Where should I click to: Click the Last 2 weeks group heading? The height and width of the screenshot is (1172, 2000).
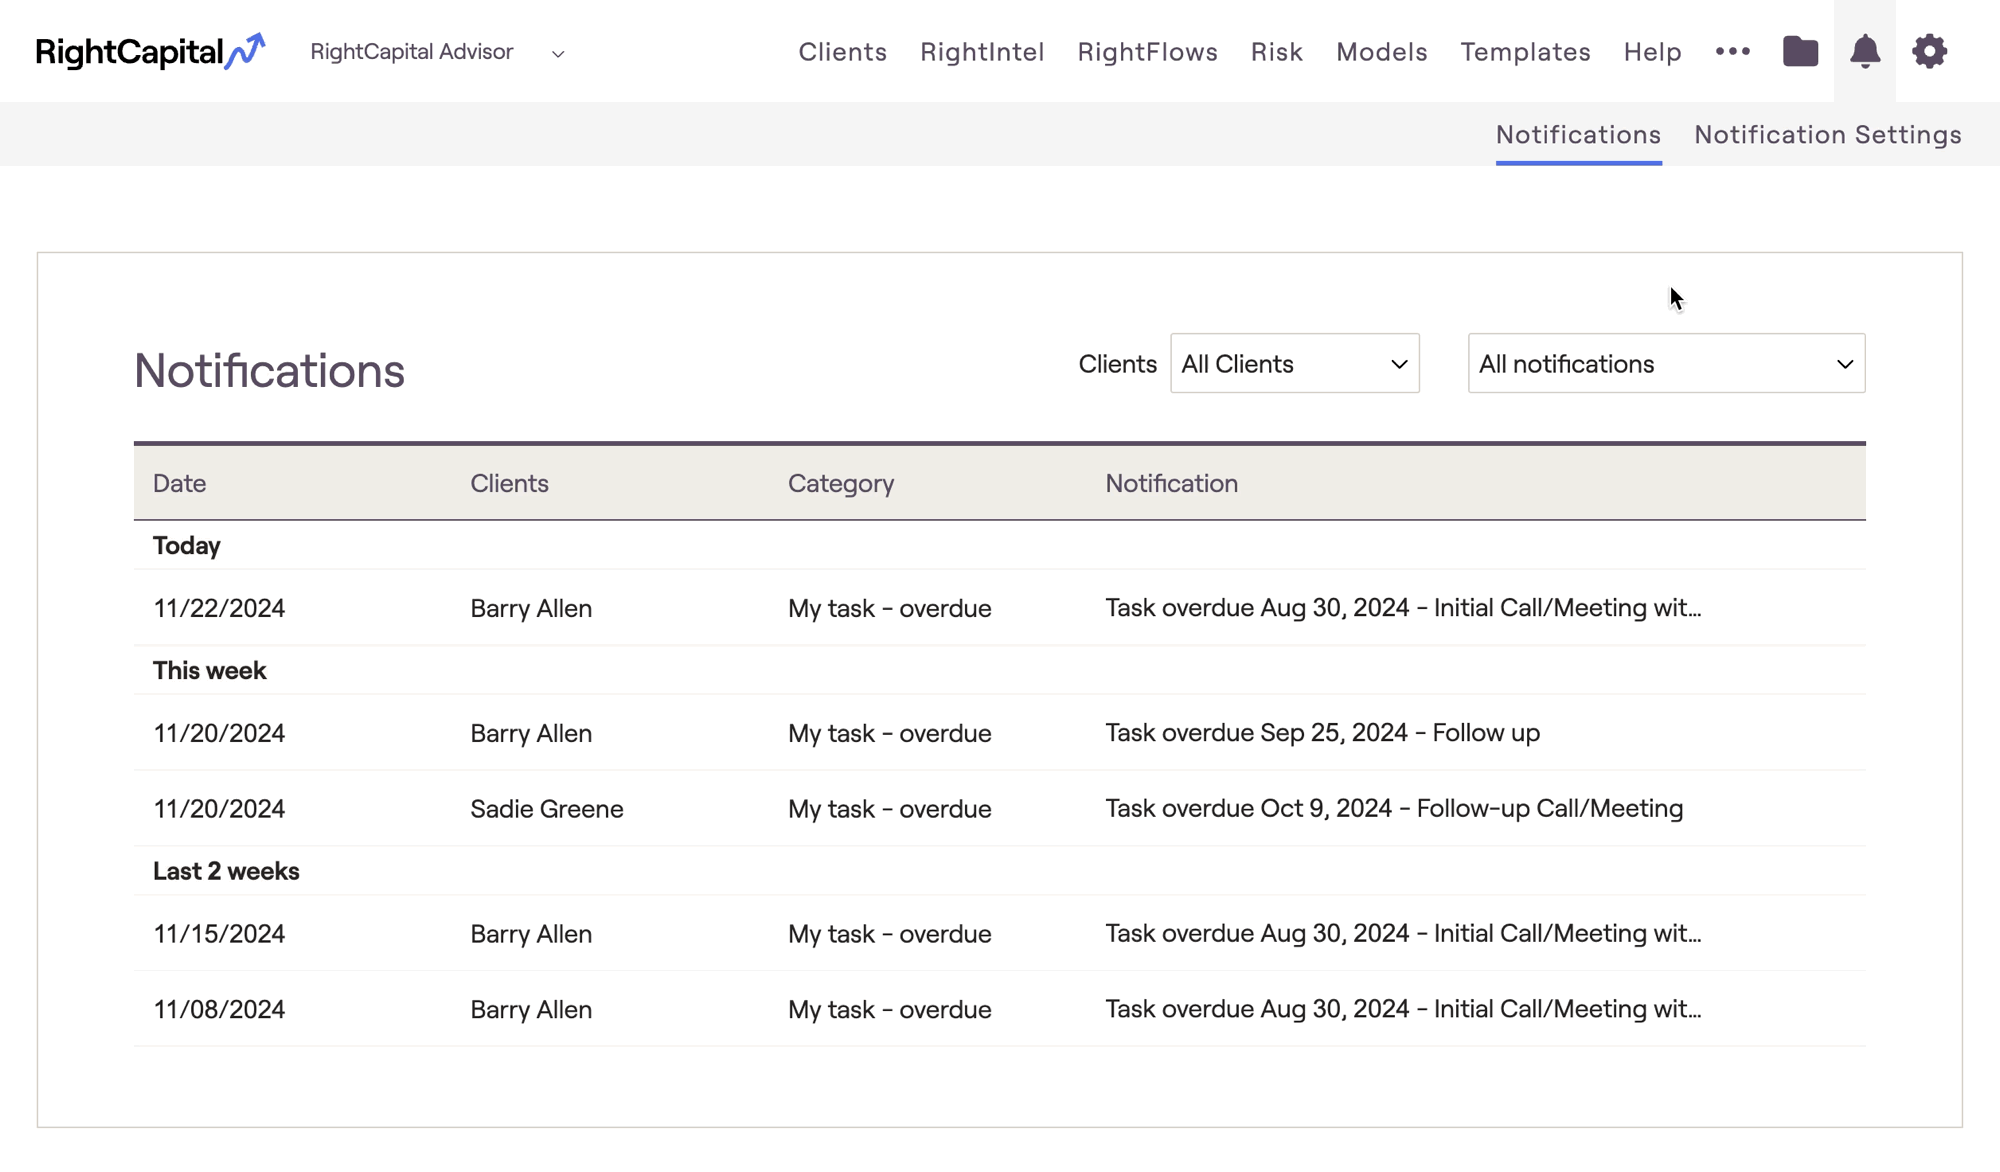[226, 871]
